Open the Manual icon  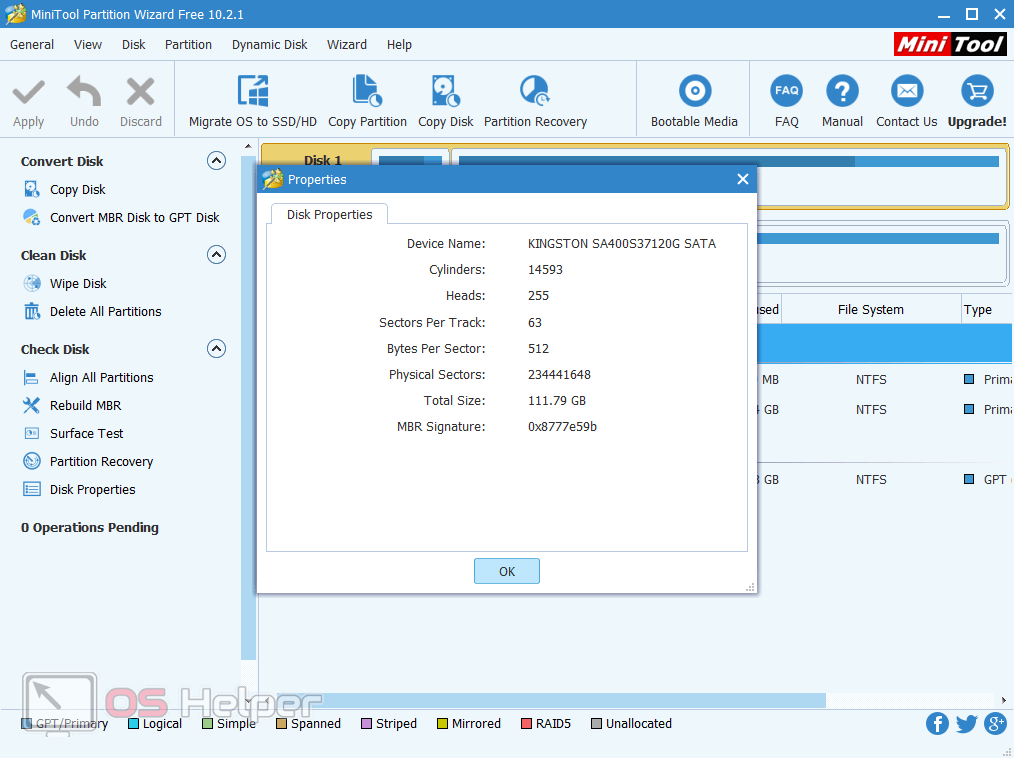[x=842, y=92]
